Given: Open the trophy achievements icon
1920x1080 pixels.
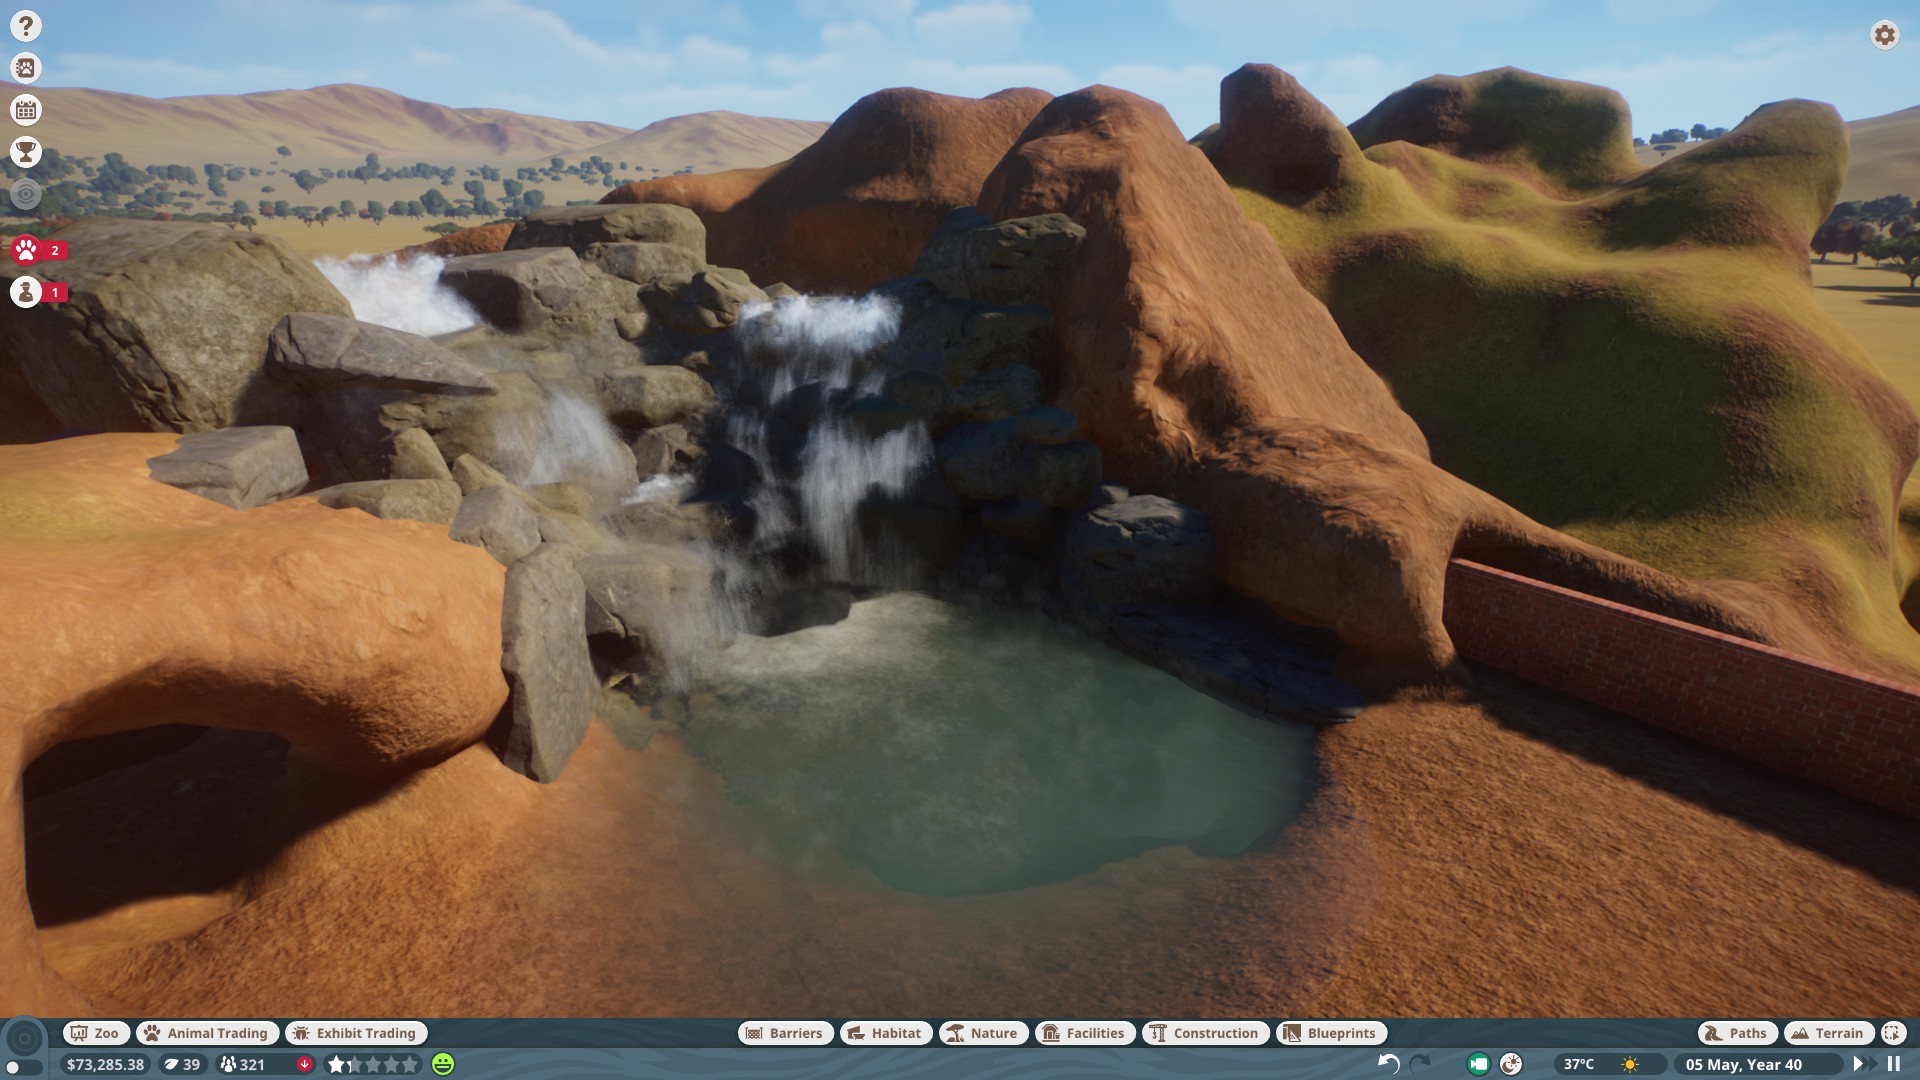Looking at the screenshot, I should (x=26, y=152).
